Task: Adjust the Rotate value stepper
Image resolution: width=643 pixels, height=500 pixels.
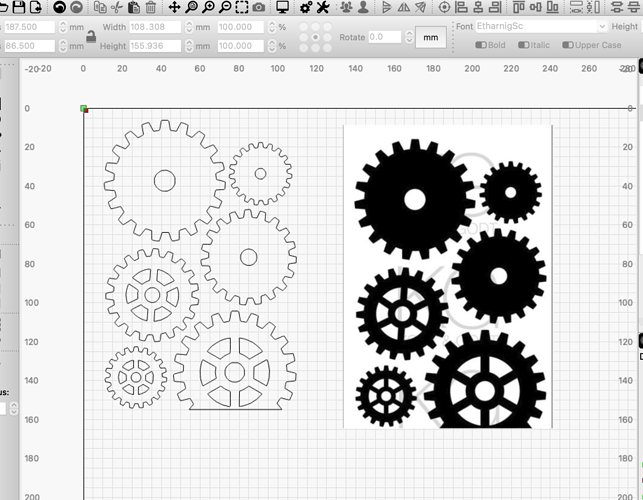Action: point(409,37)
